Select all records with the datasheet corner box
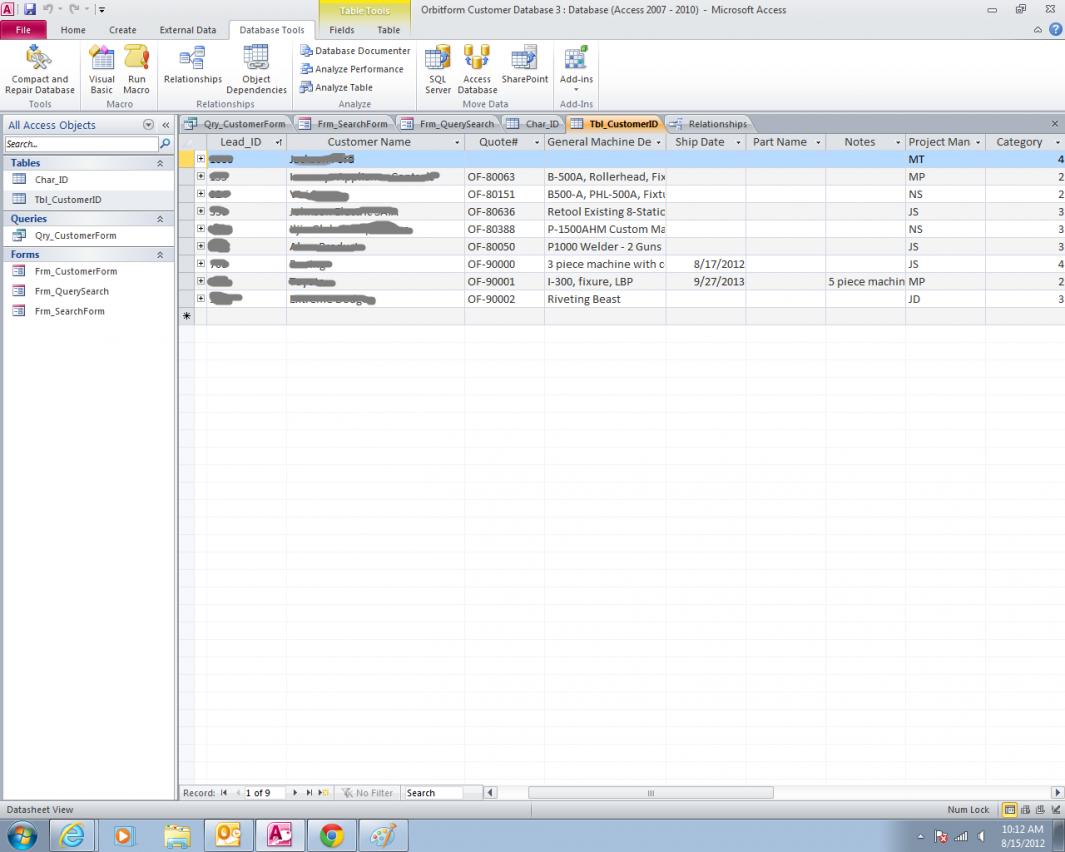Screen dimensions: 1065x852 pos(187,142)
